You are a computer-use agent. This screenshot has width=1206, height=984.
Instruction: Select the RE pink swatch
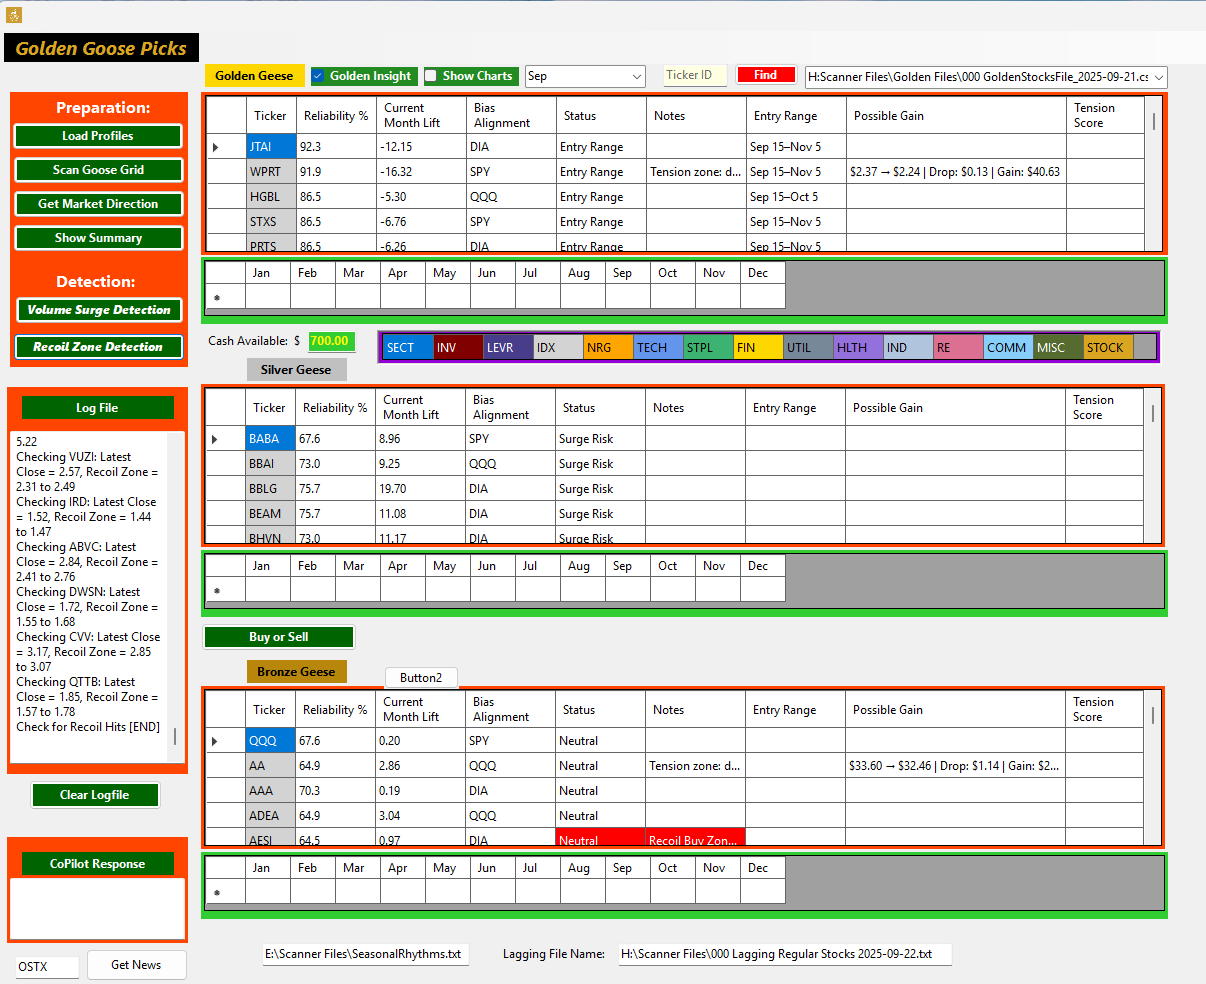pos(958,348)
